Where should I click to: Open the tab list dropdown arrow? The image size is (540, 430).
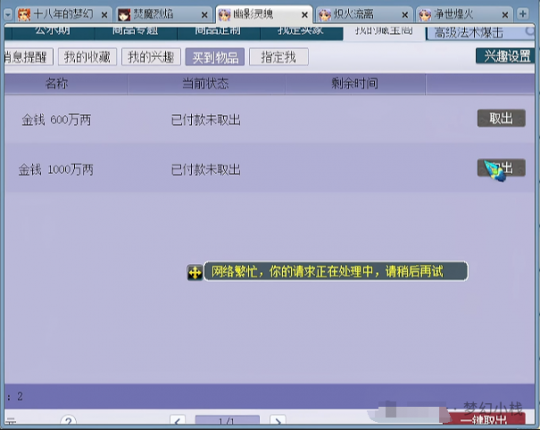(8, 14)
